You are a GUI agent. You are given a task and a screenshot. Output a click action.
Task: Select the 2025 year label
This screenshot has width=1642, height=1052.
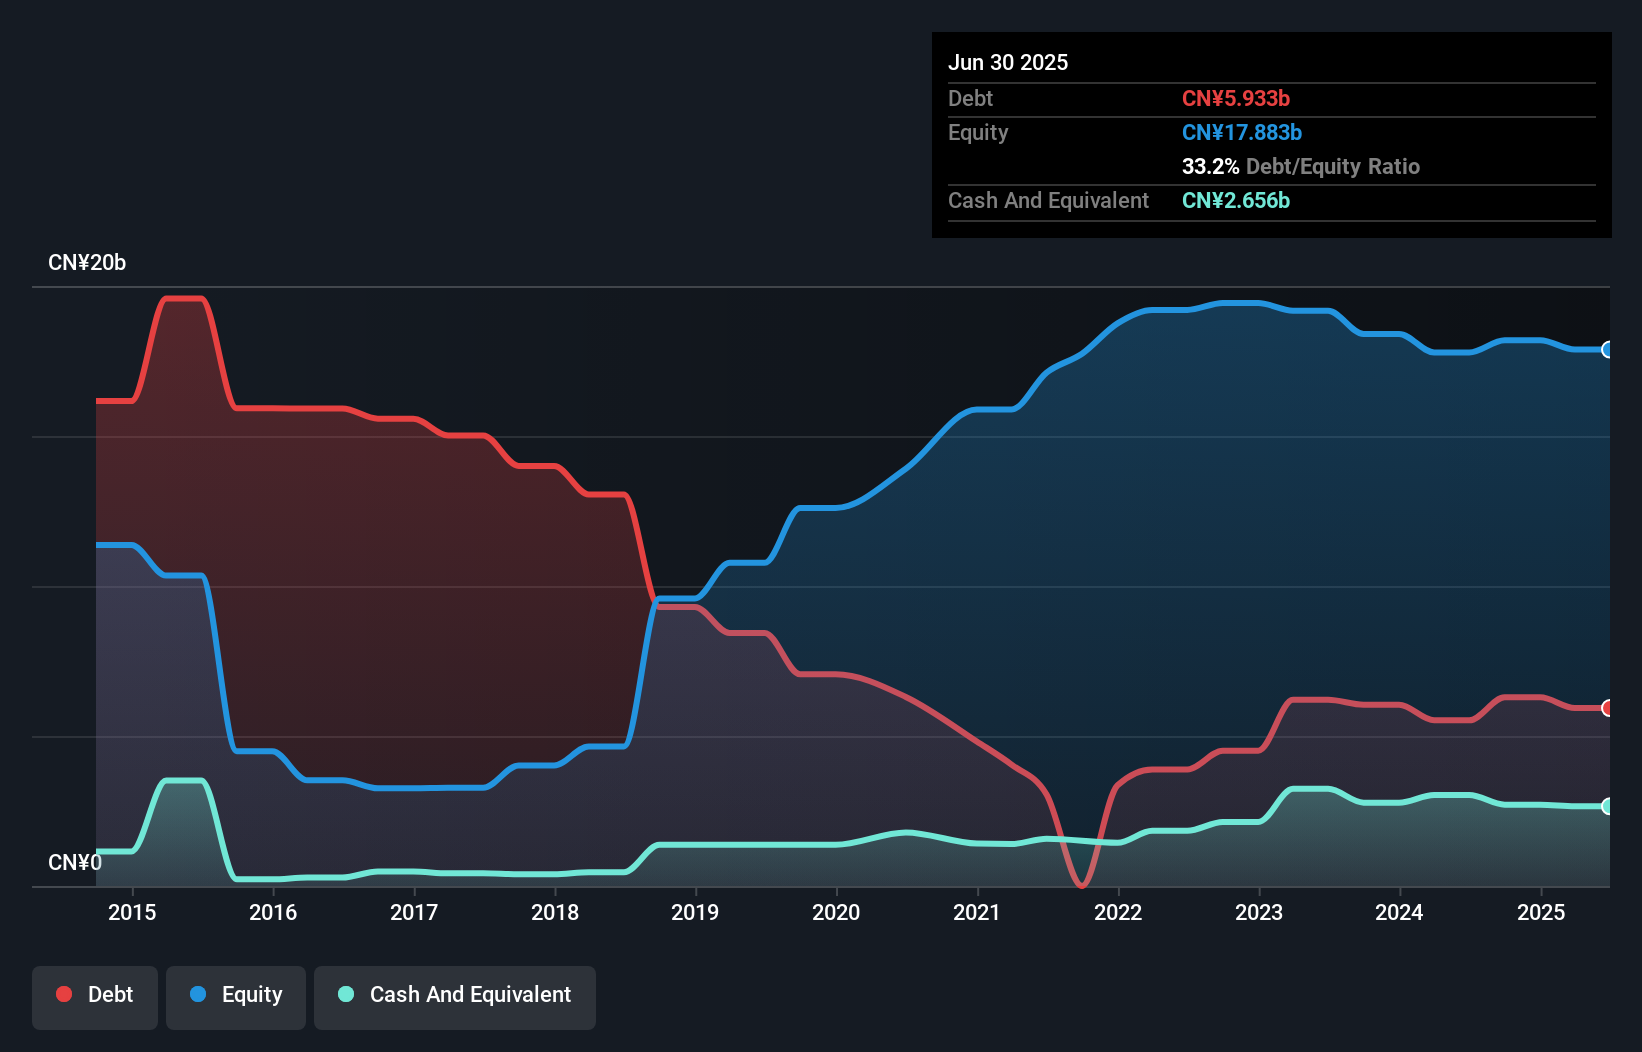click(x=1541, y=912)
